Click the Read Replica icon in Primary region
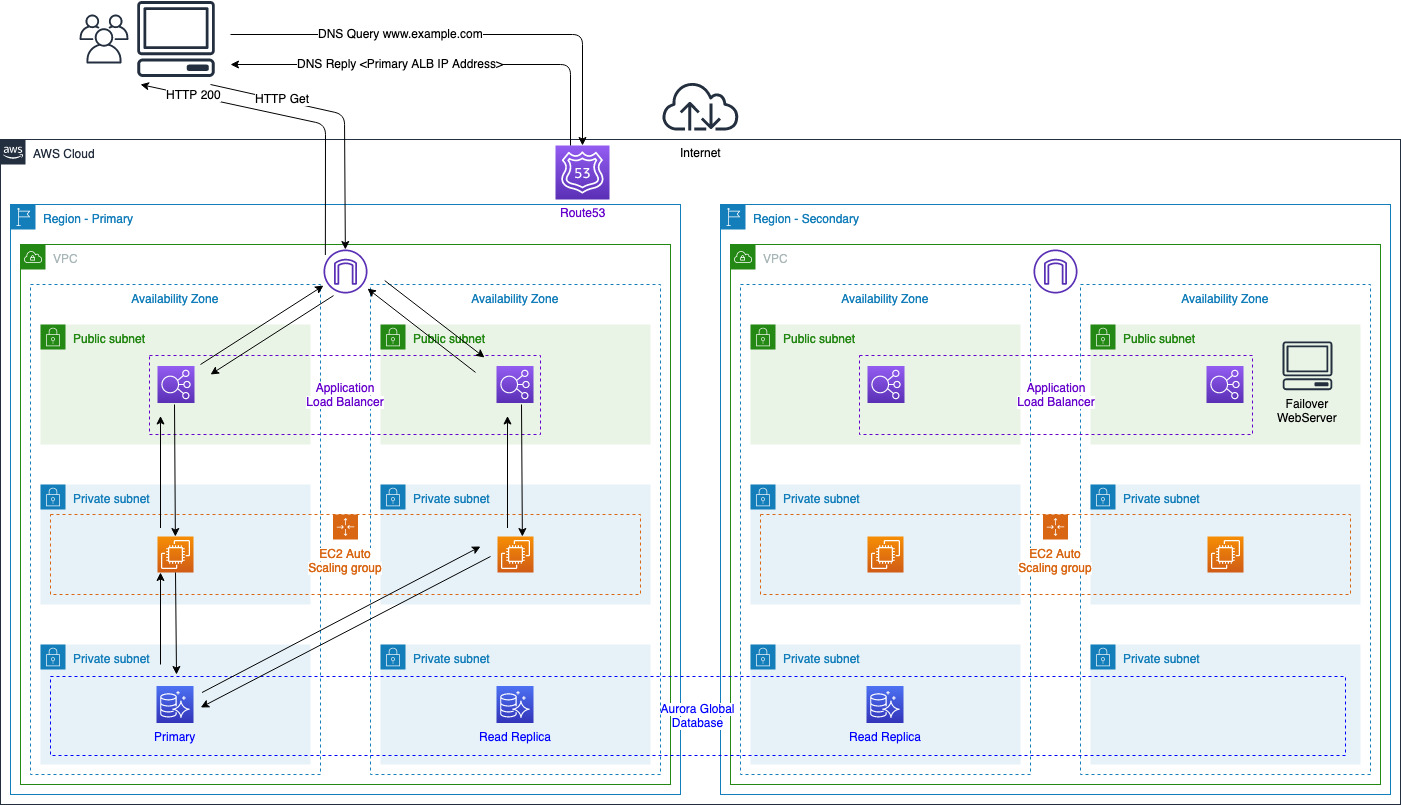 (515, 704)
